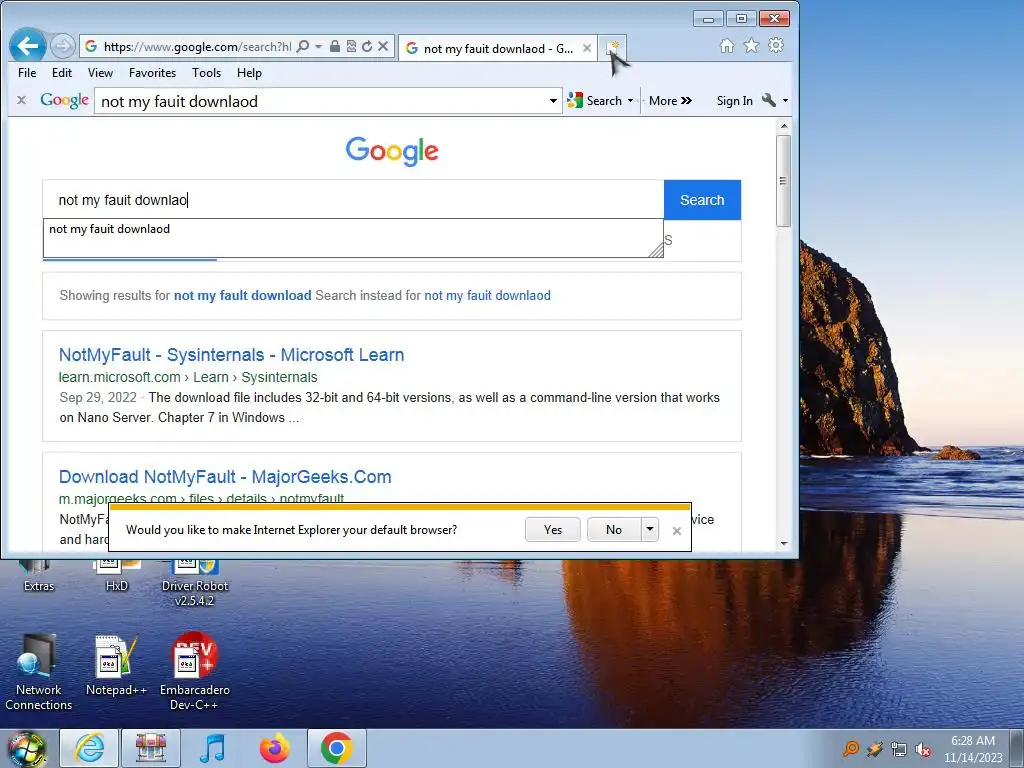Open a new tab button
1024x768 pixels.
613,48
